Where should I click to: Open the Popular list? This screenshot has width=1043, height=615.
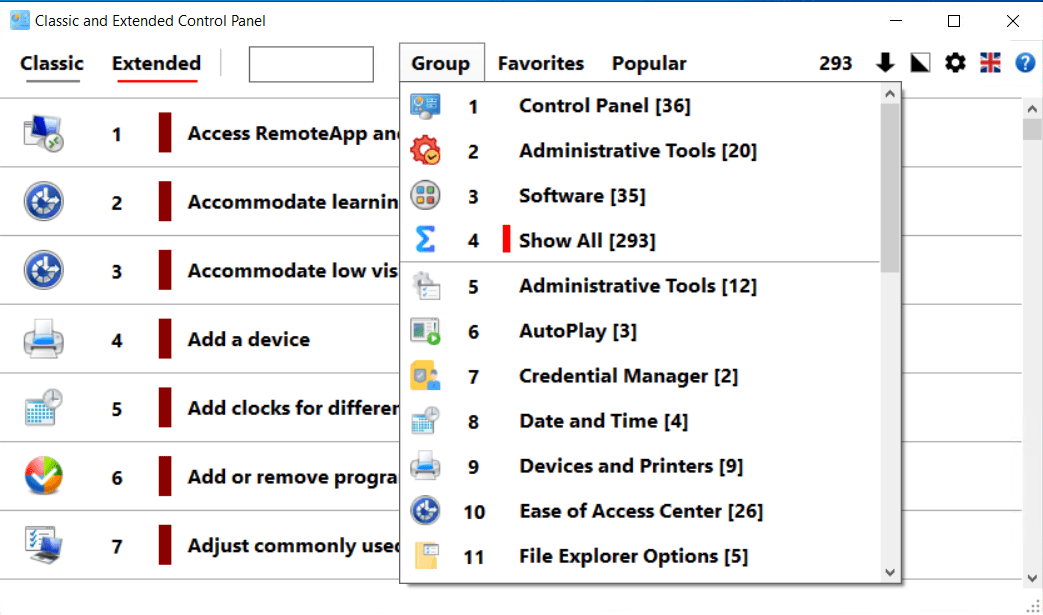point(649,63)
